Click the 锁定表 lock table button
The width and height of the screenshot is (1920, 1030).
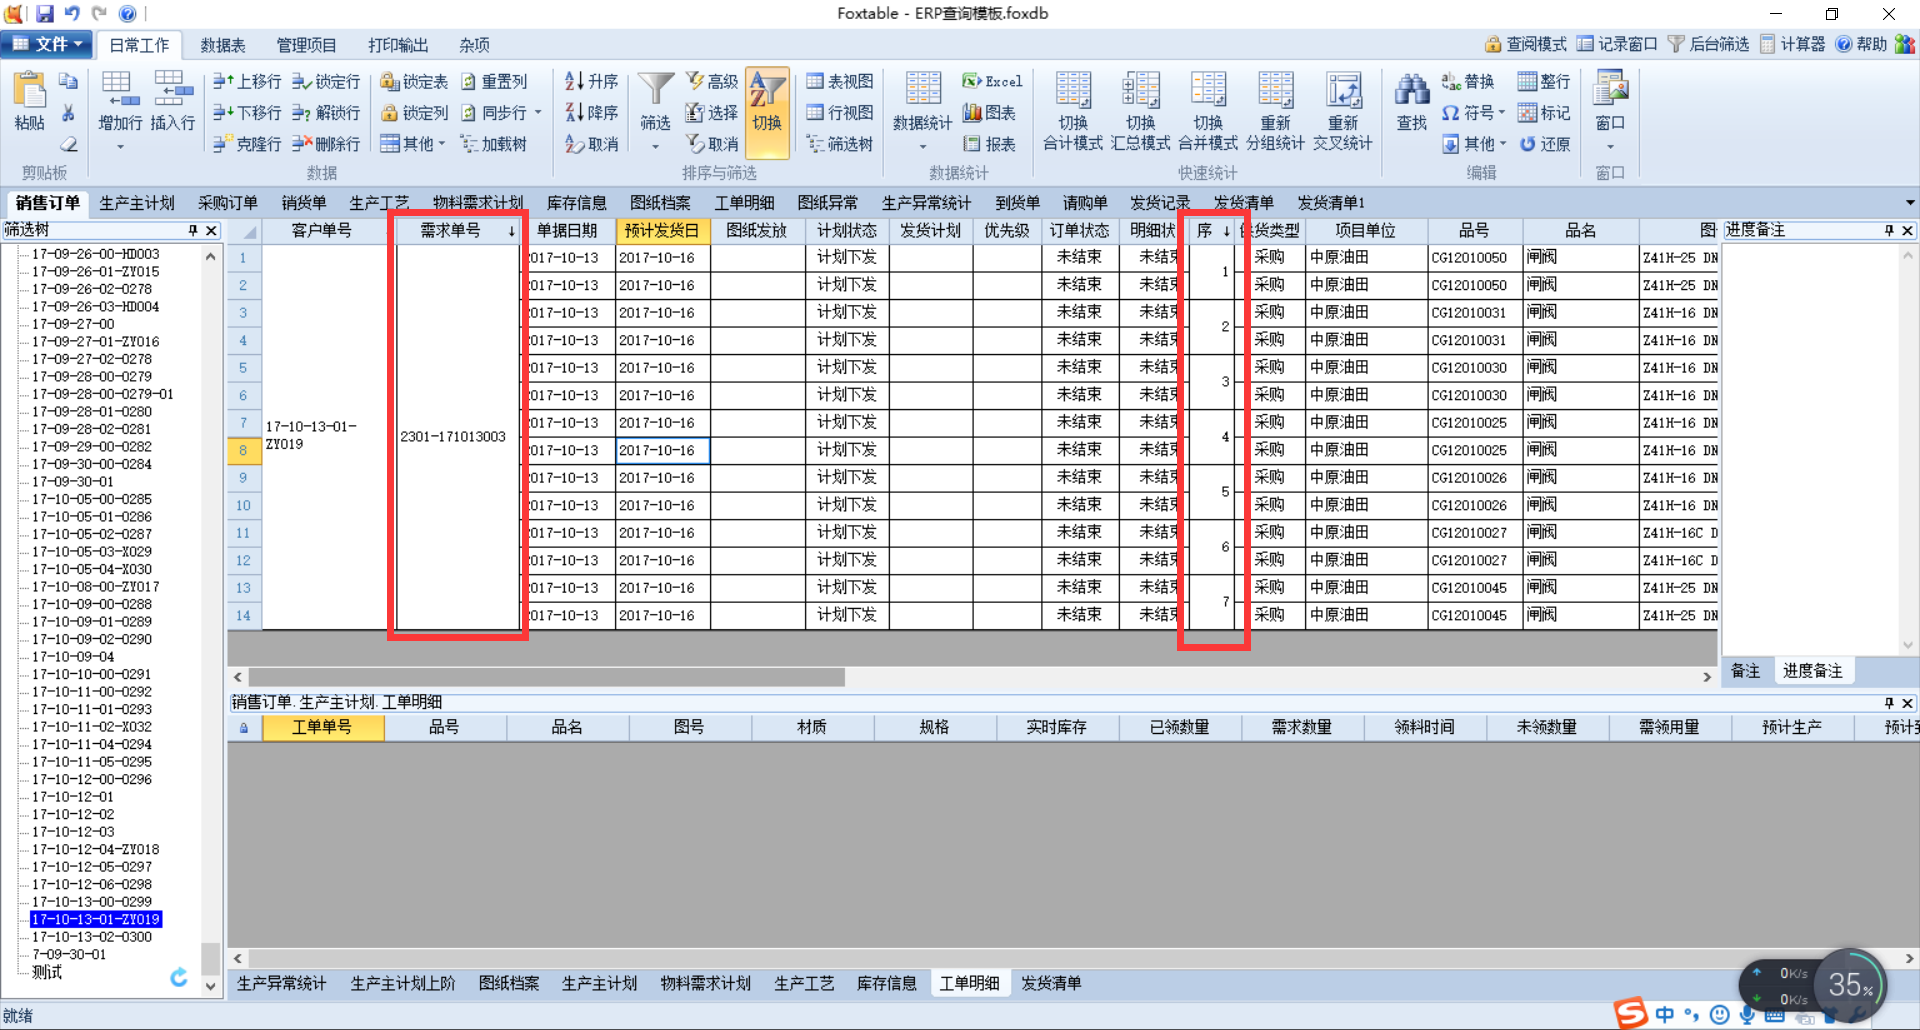[414, 82]
